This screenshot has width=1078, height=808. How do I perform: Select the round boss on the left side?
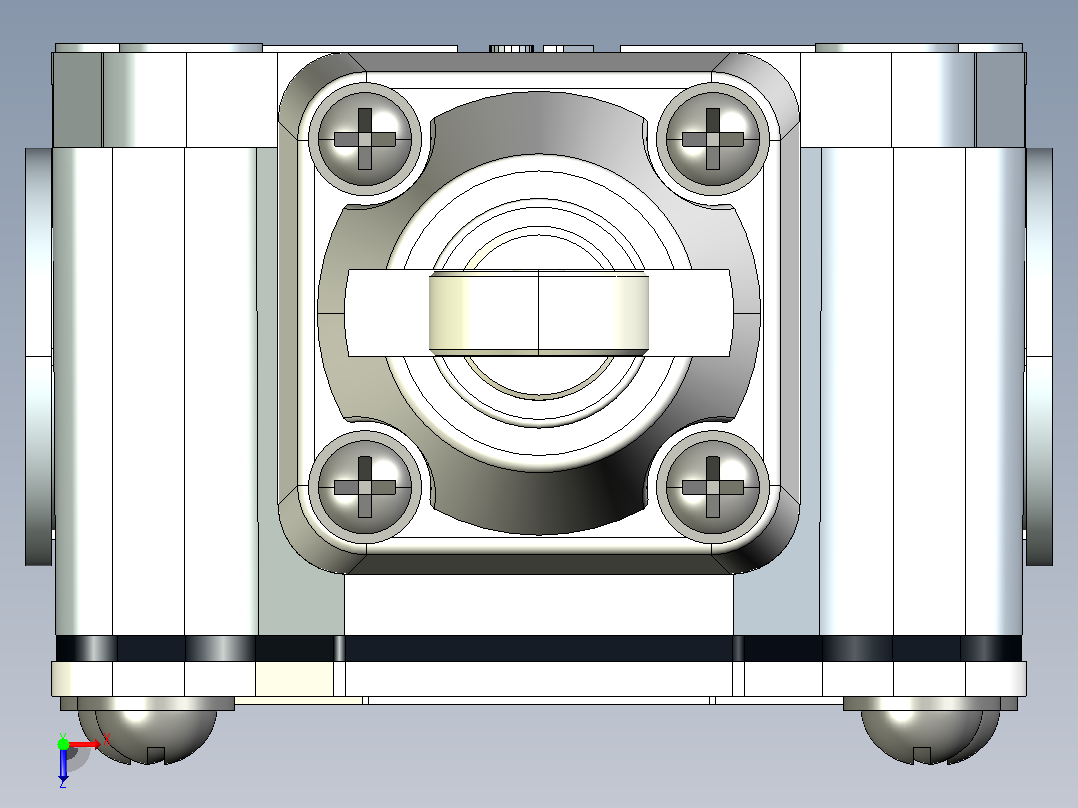pyautogui.click(x=39, y=356)
